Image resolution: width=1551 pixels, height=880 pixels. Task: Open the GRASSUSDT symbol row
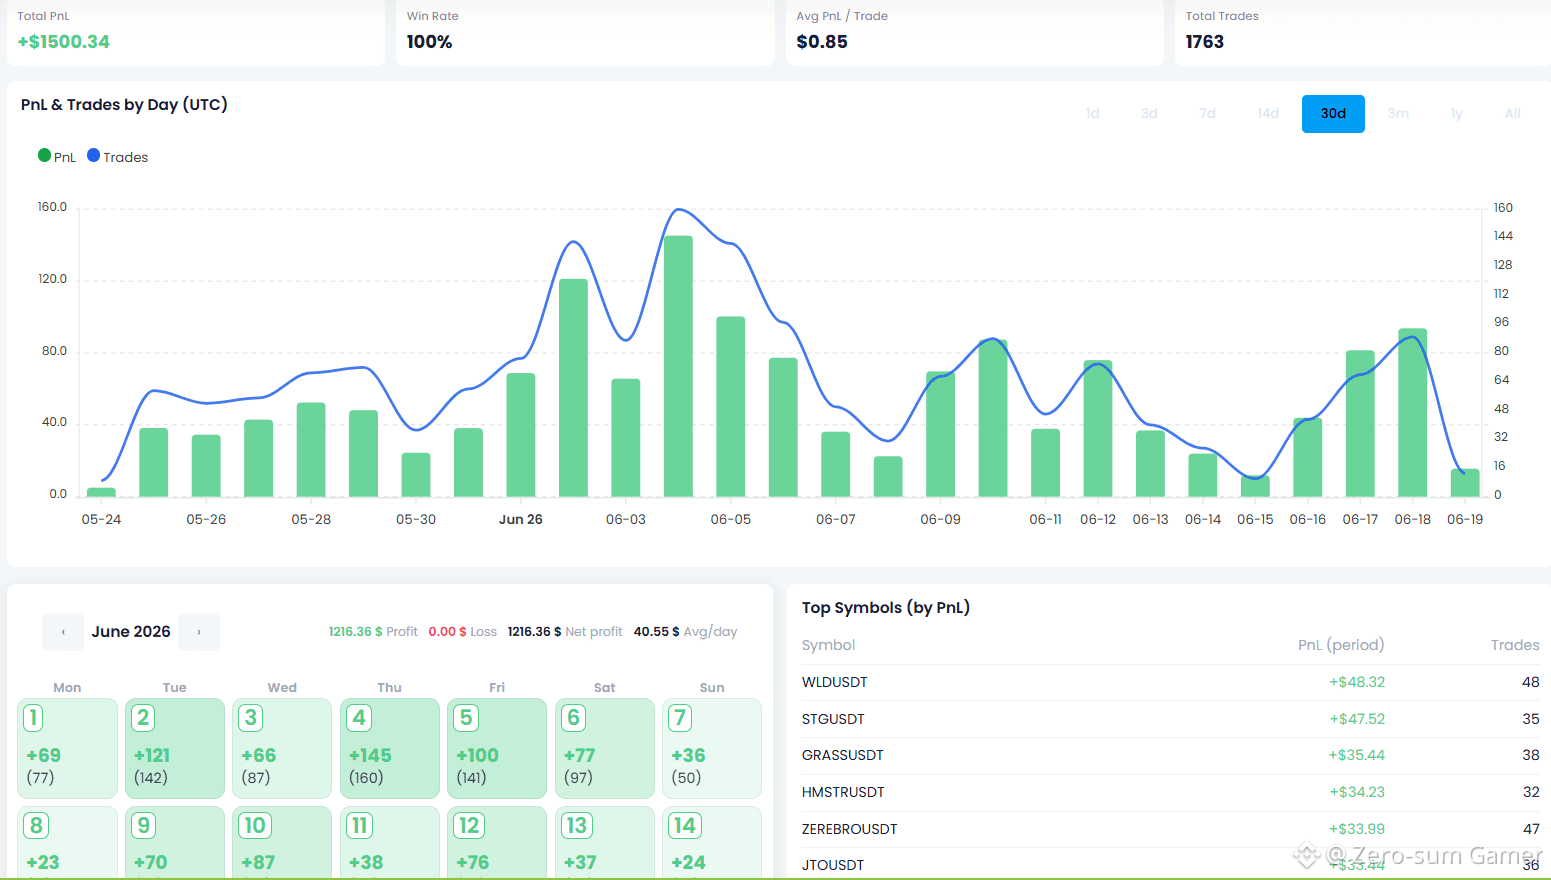pyautogui.click(x=1171, y=755)
